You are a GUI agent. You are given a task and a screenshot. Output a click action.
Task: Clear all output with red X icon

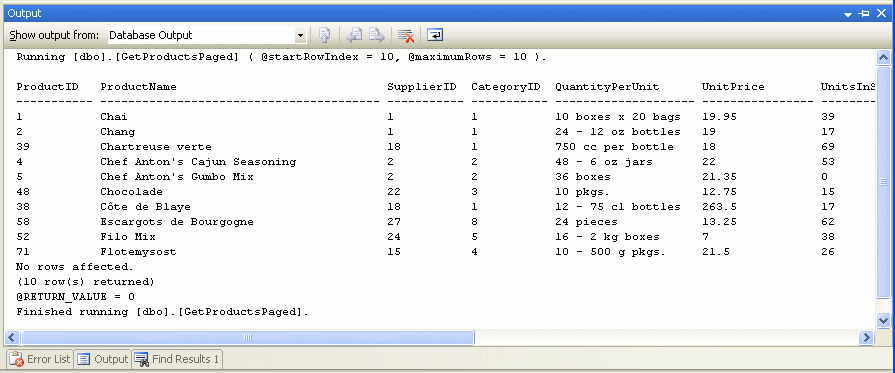[406, 35]
